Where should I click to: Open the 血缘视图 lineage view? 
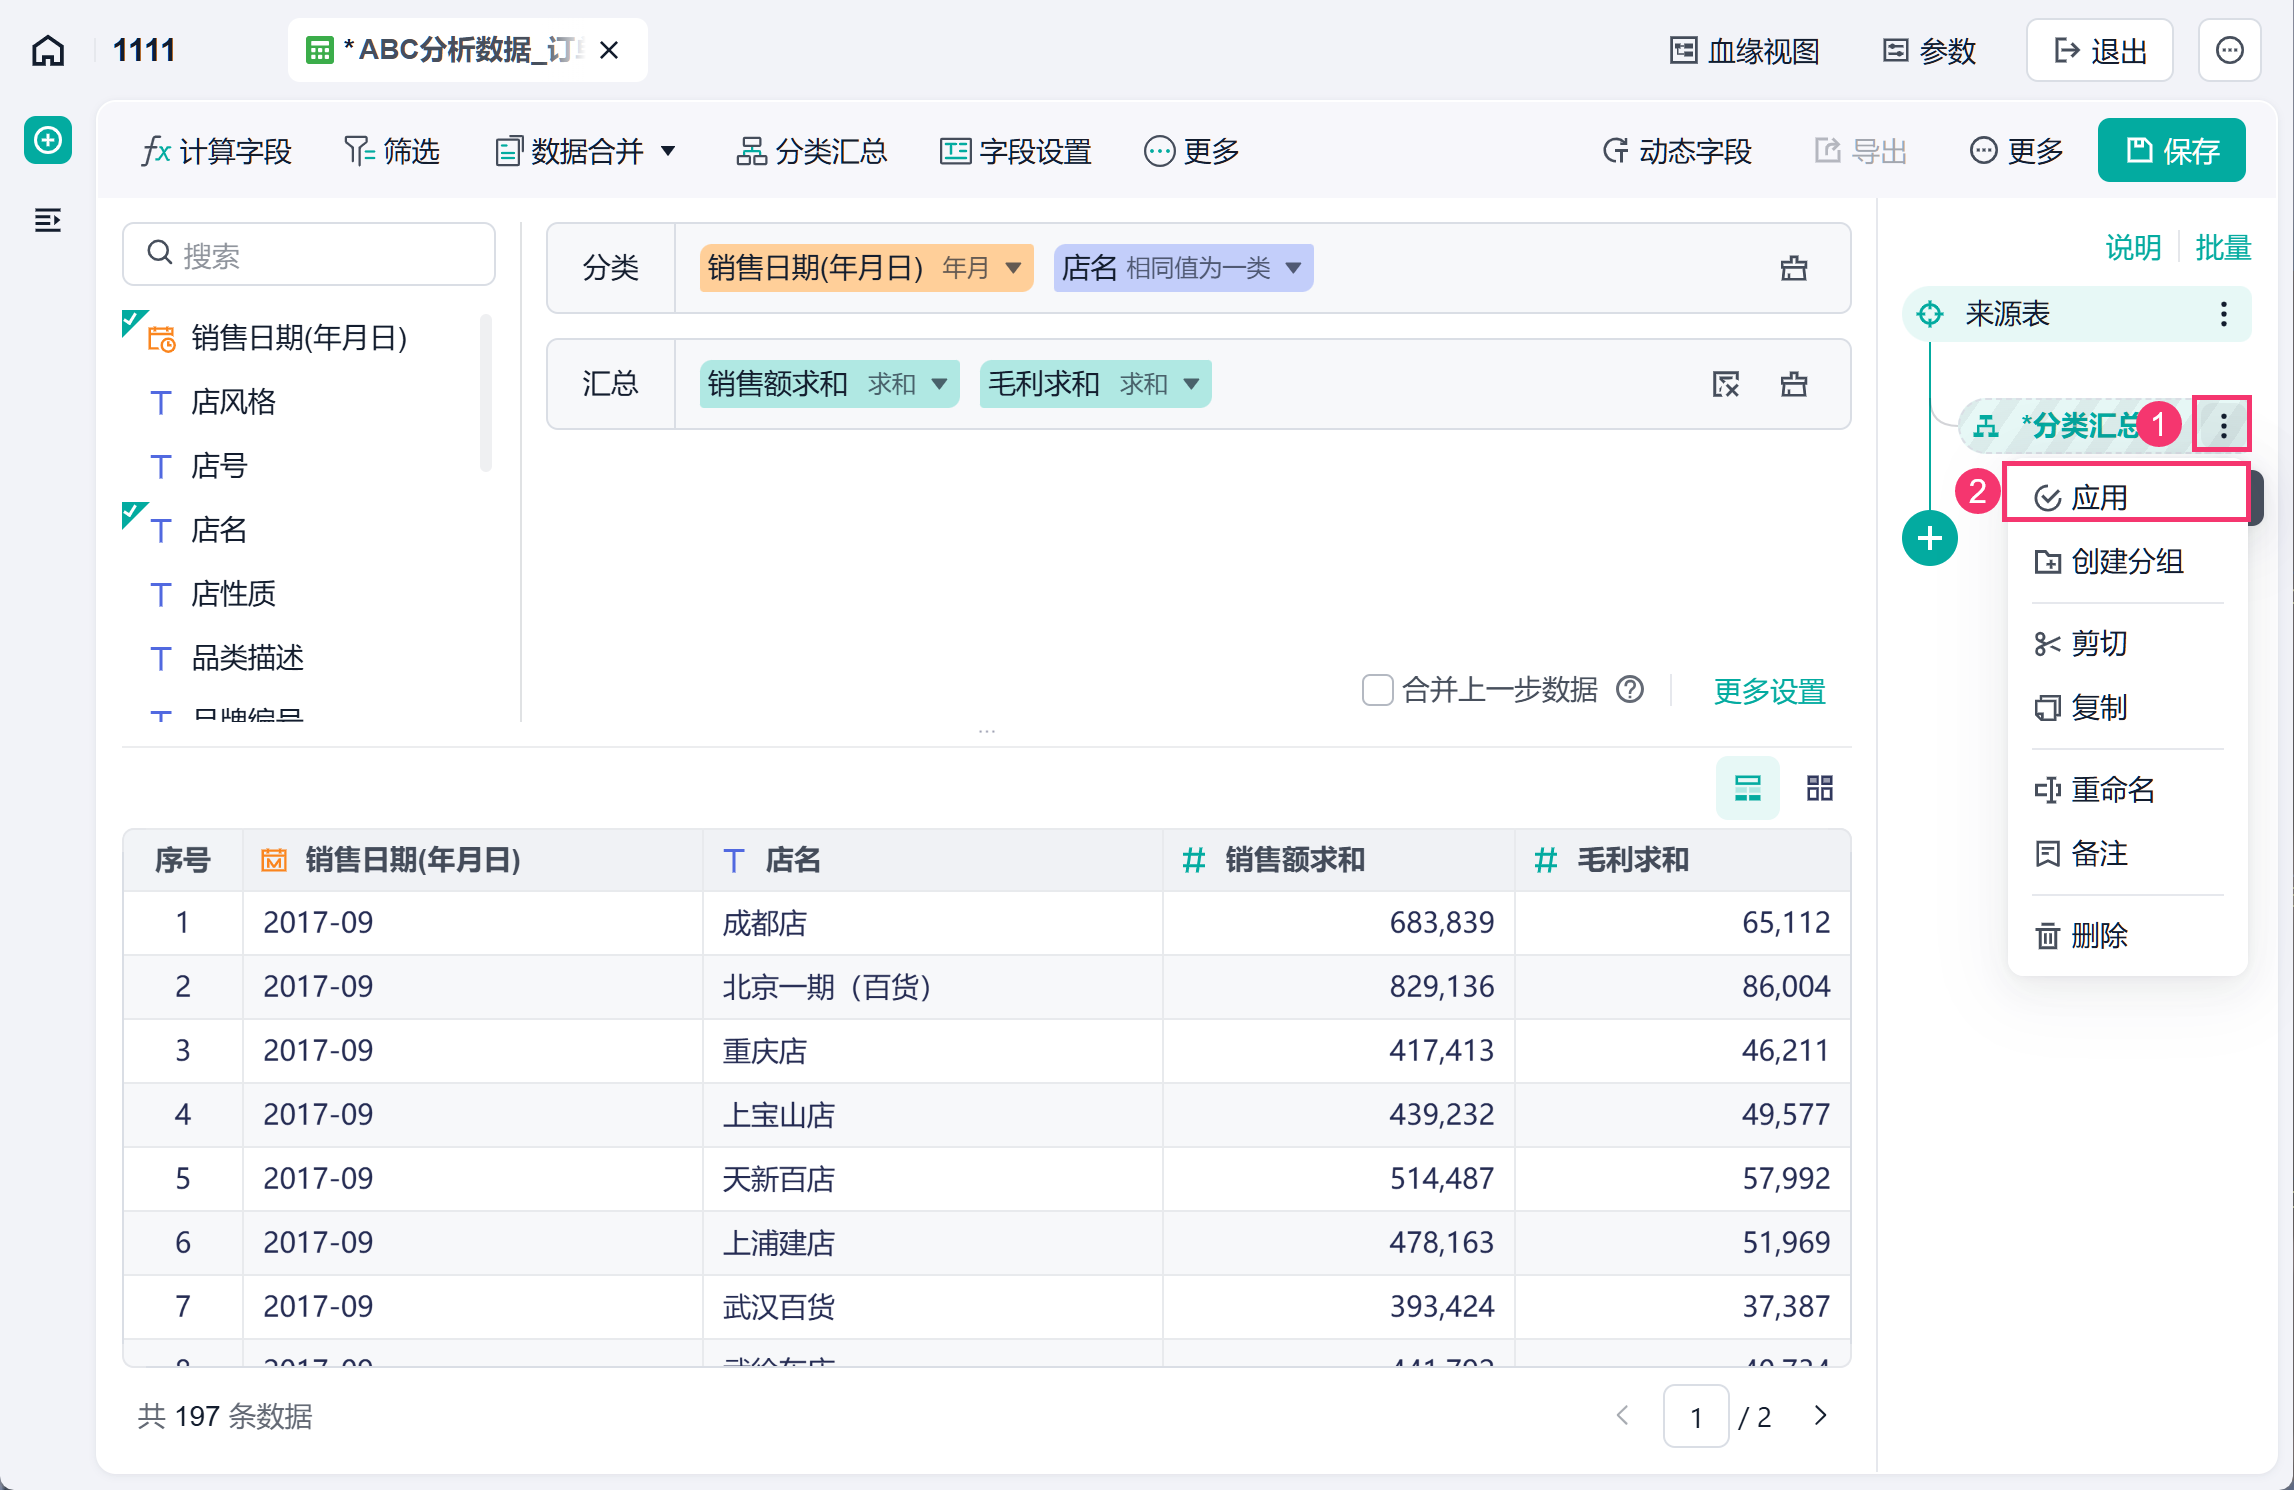click(x=1744, y=50)
